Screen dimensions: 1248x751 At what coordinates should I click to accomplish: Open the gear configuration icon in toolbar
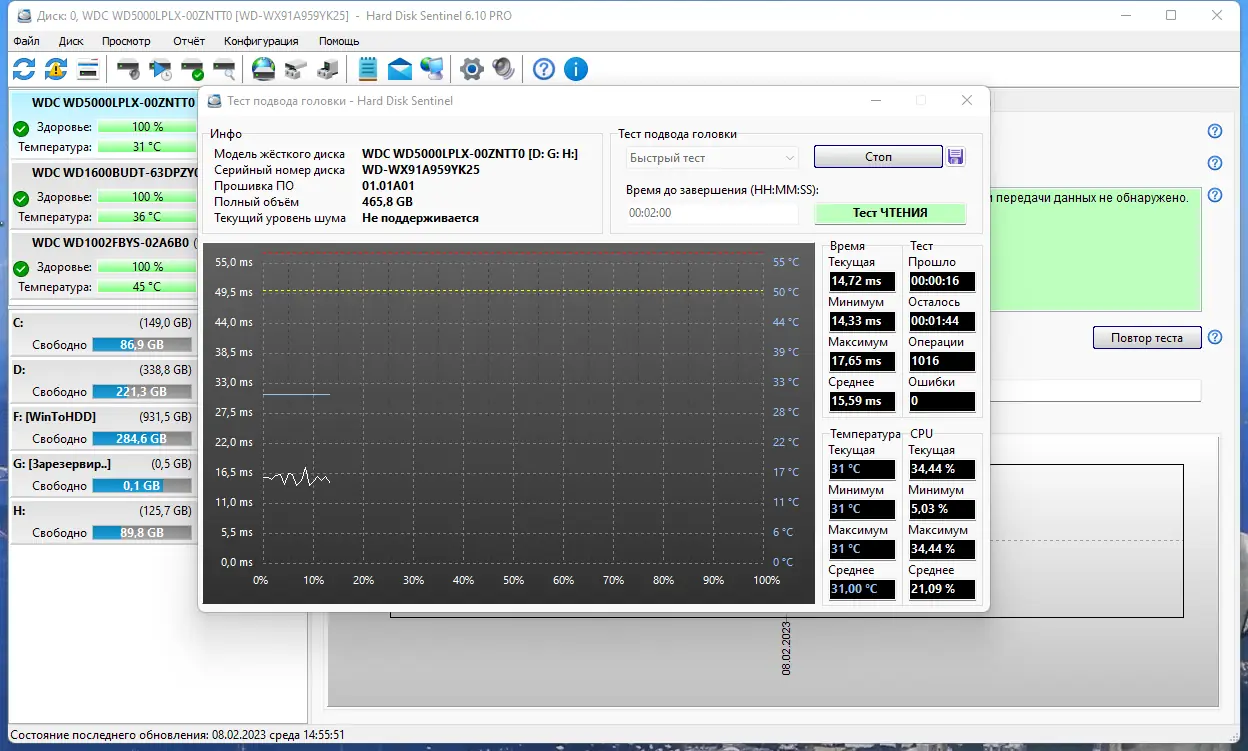coord(472,69)
